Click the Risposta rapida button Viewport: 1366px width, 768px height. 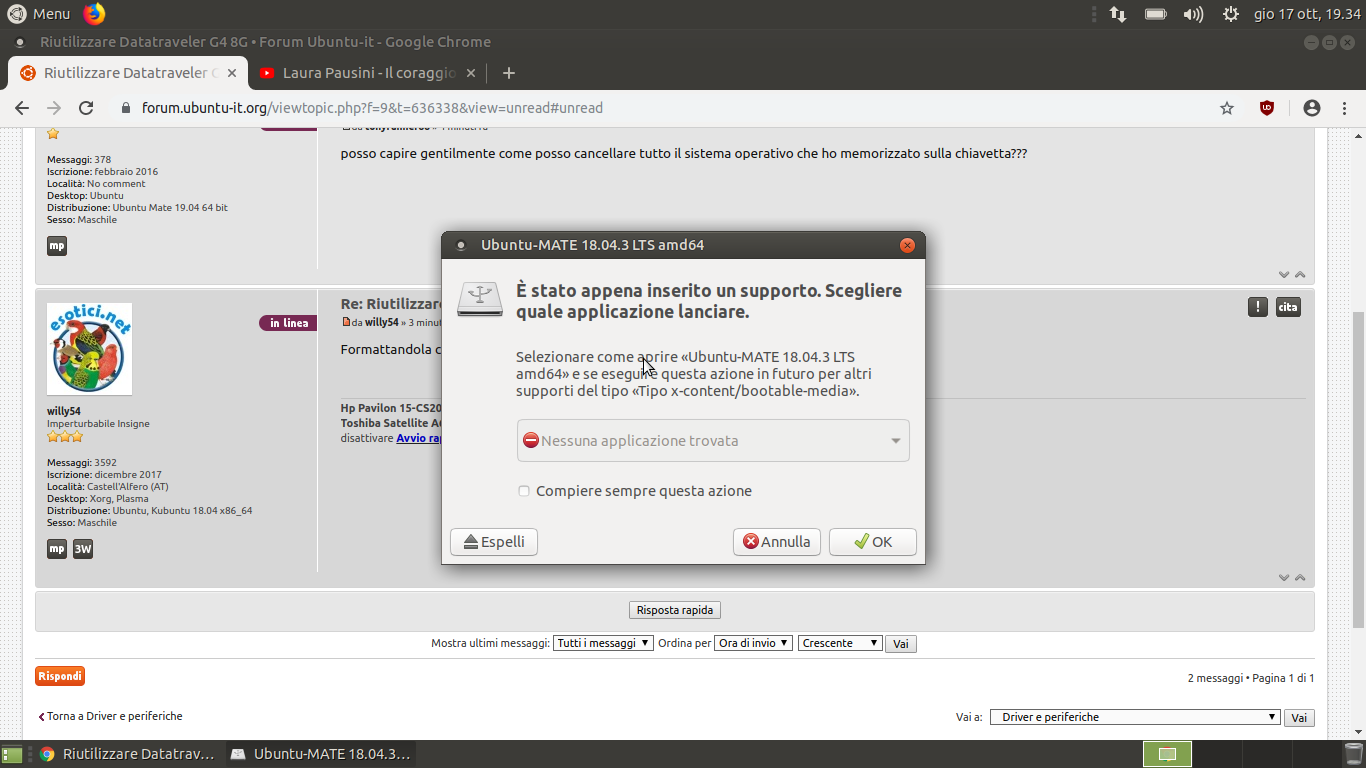675,610
